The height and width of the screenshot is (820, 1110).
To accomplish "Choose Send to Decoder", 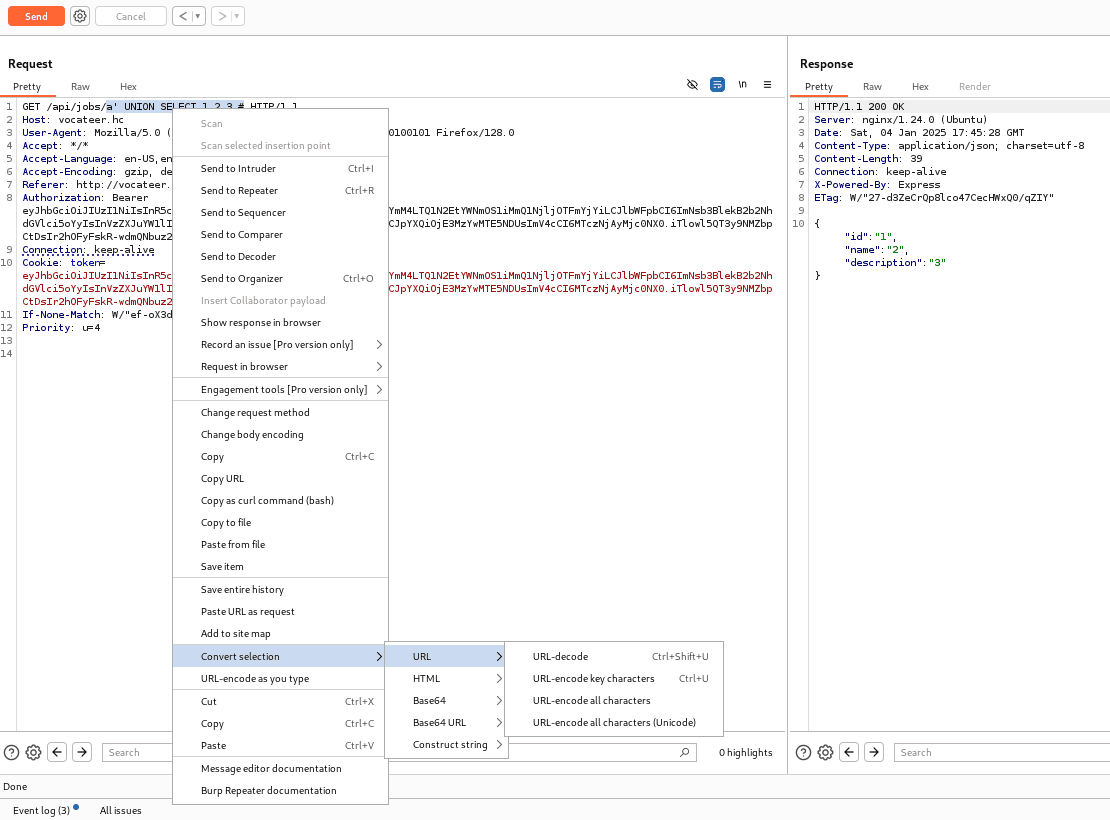I will click(280, 256).
